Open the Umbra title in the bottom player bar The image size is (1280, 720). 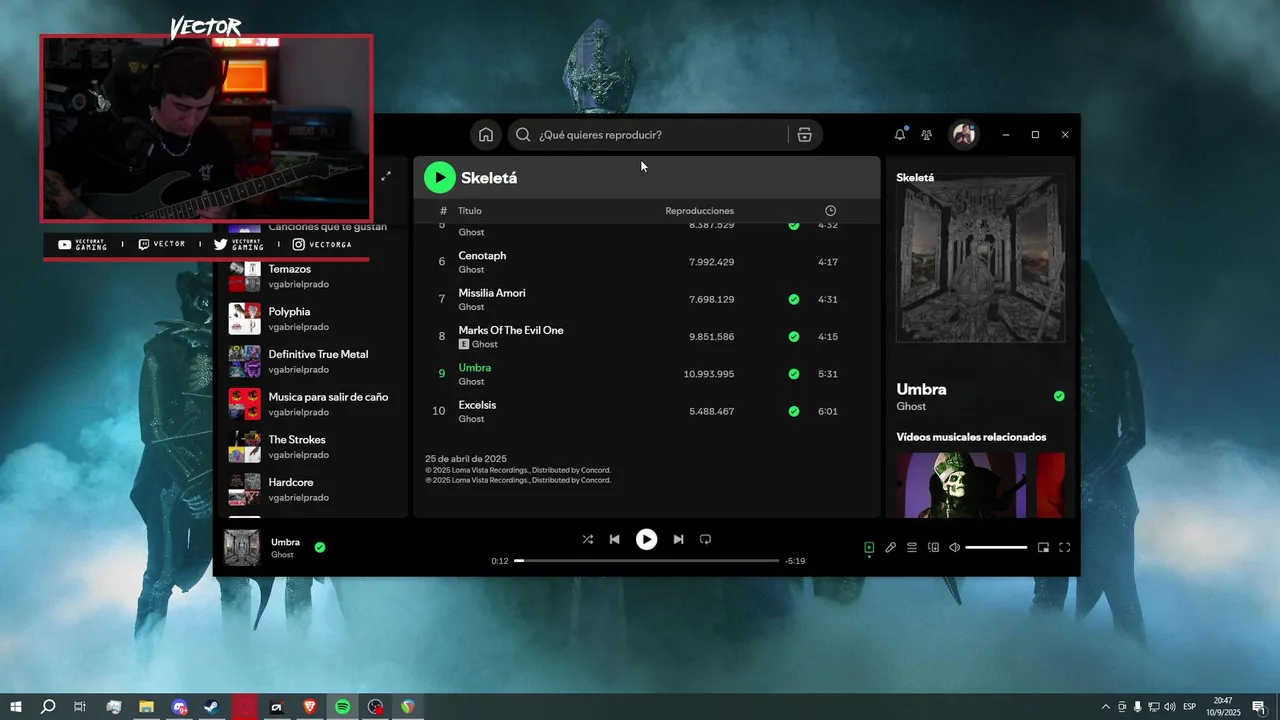click(x=285, y=542)
